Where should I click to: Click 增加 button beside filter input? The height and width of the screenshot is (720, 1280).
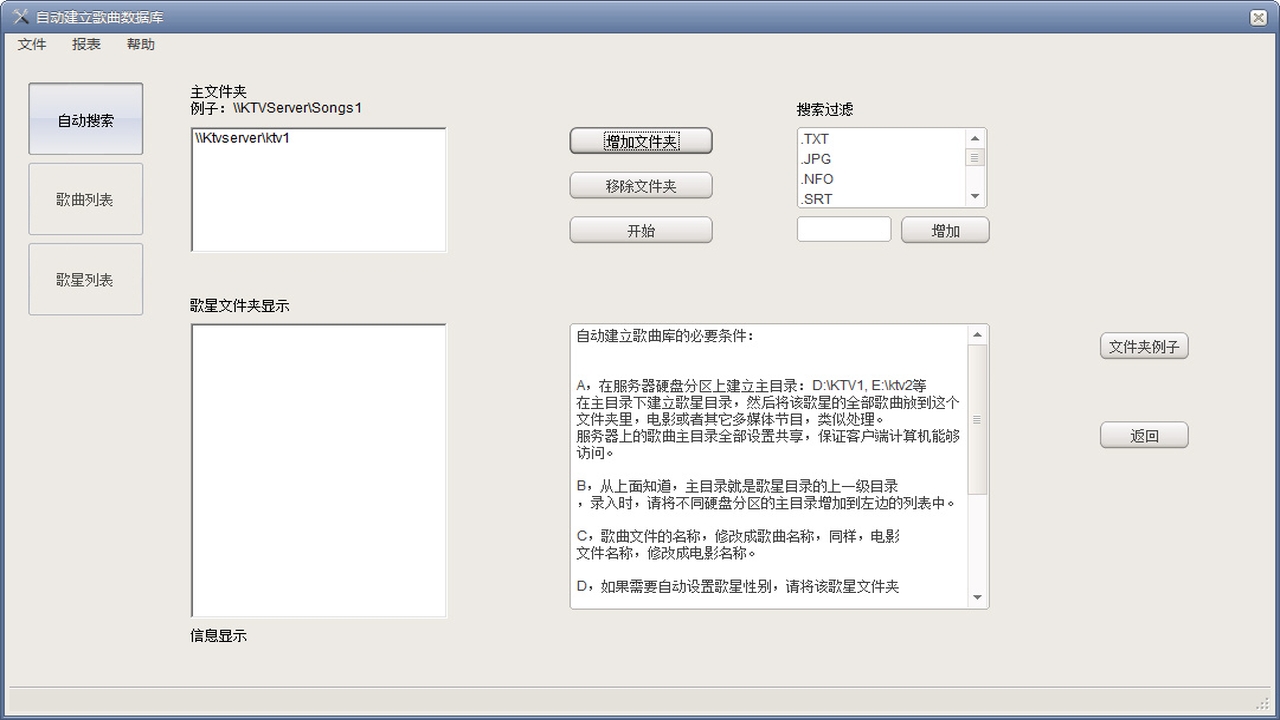click(x=945, y=230)
